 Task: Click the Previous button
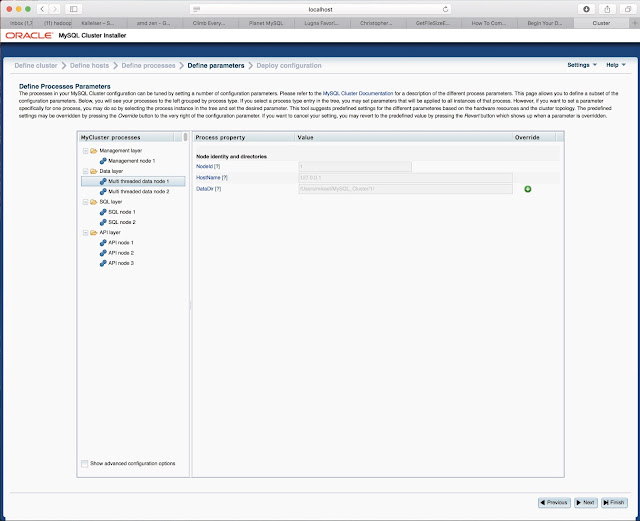point(554,503)
